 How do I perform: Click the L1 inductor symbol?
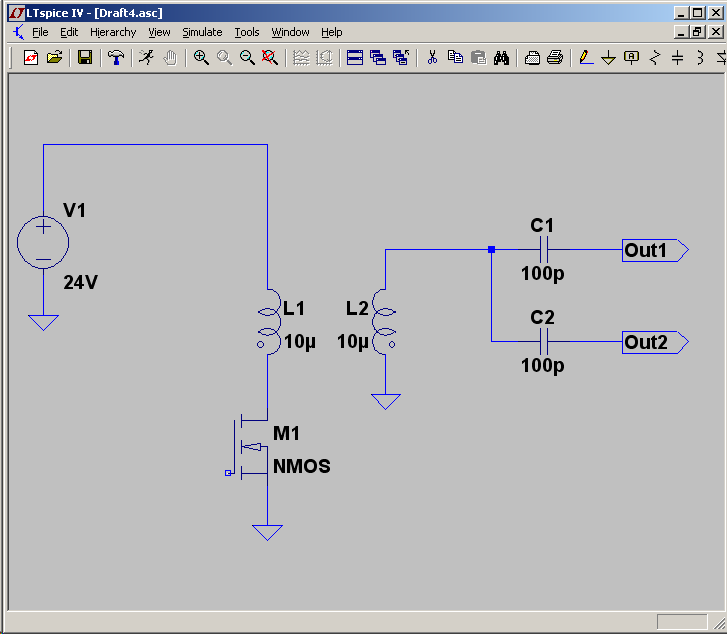pos(267,320)
